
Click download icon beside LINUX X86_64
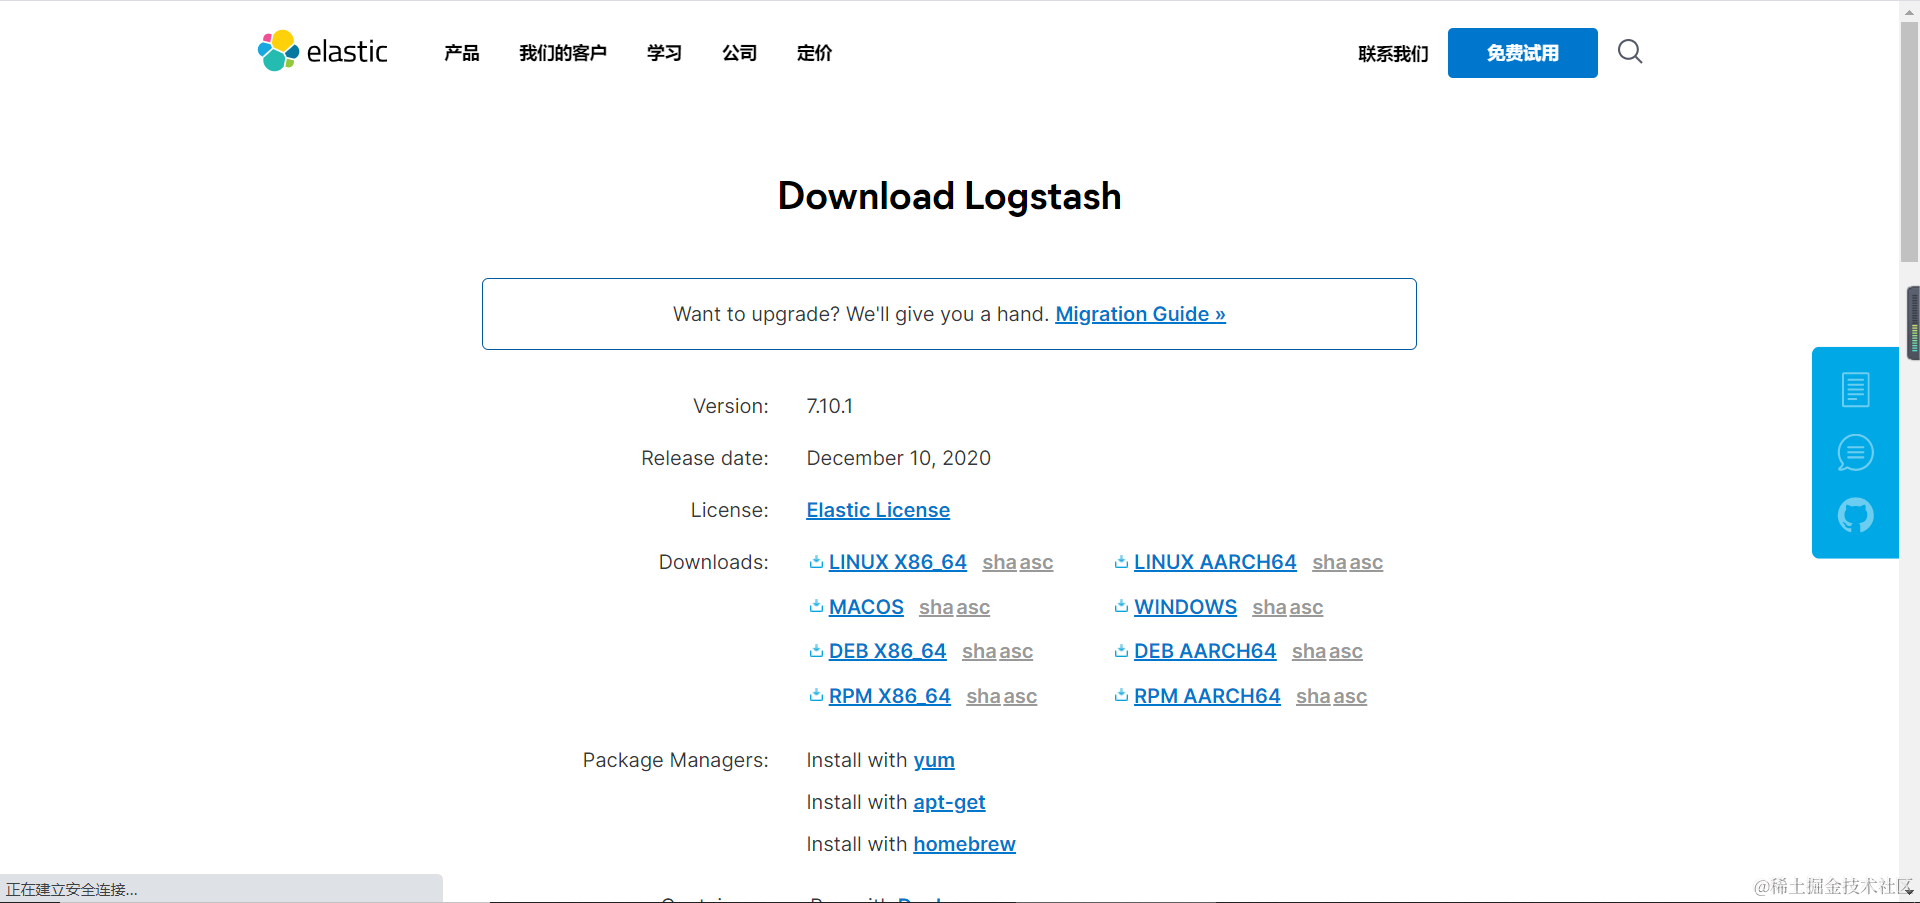tap(816, 562)
